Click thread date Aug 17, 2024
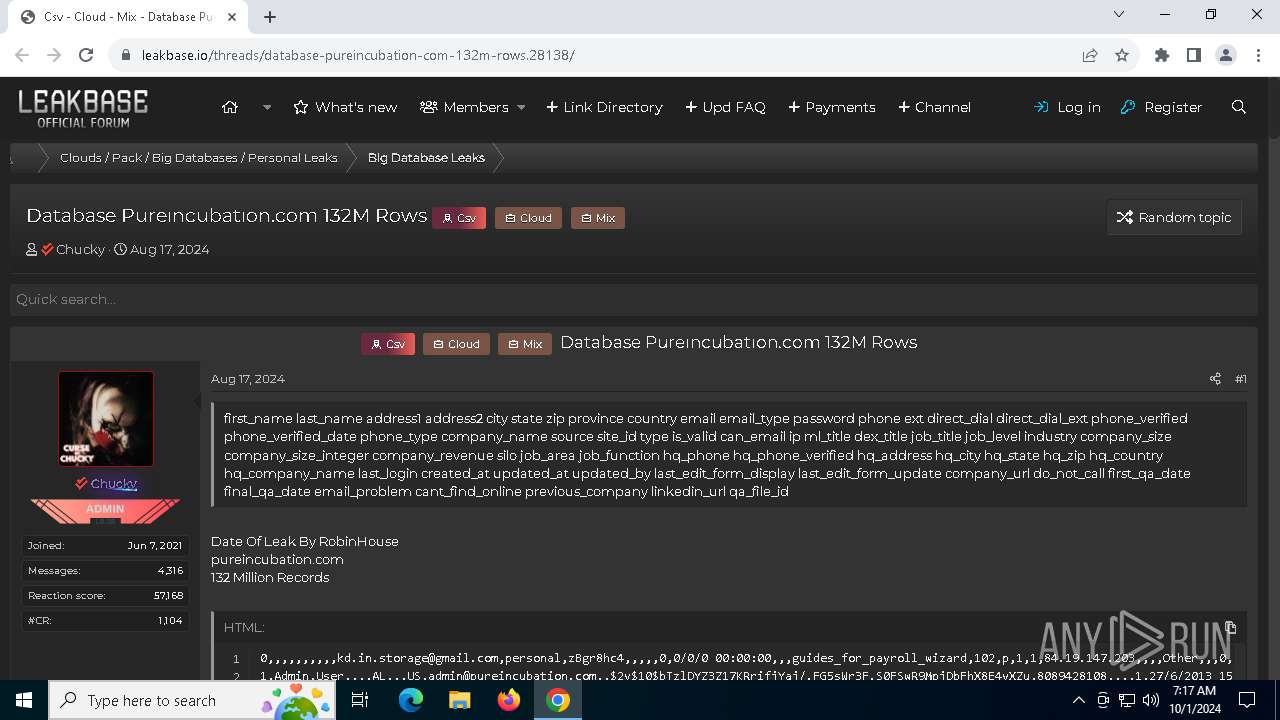This screenshot has height=720, width=1280. [169, 250]
